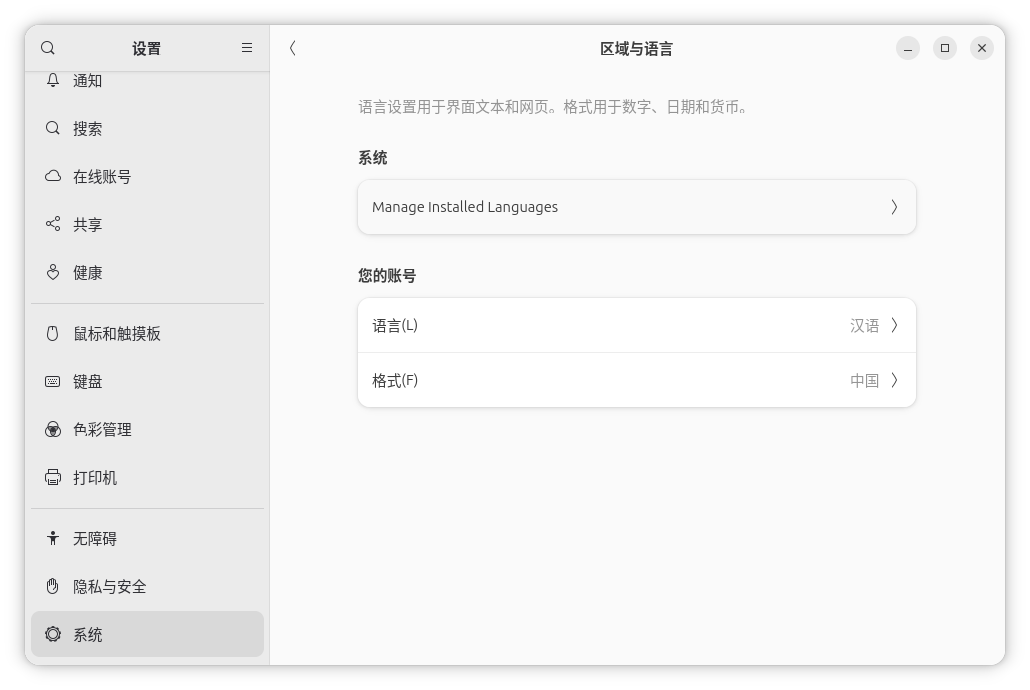Click the back arrow in the header
This screenshot has height=690, width=1030.
292,48
